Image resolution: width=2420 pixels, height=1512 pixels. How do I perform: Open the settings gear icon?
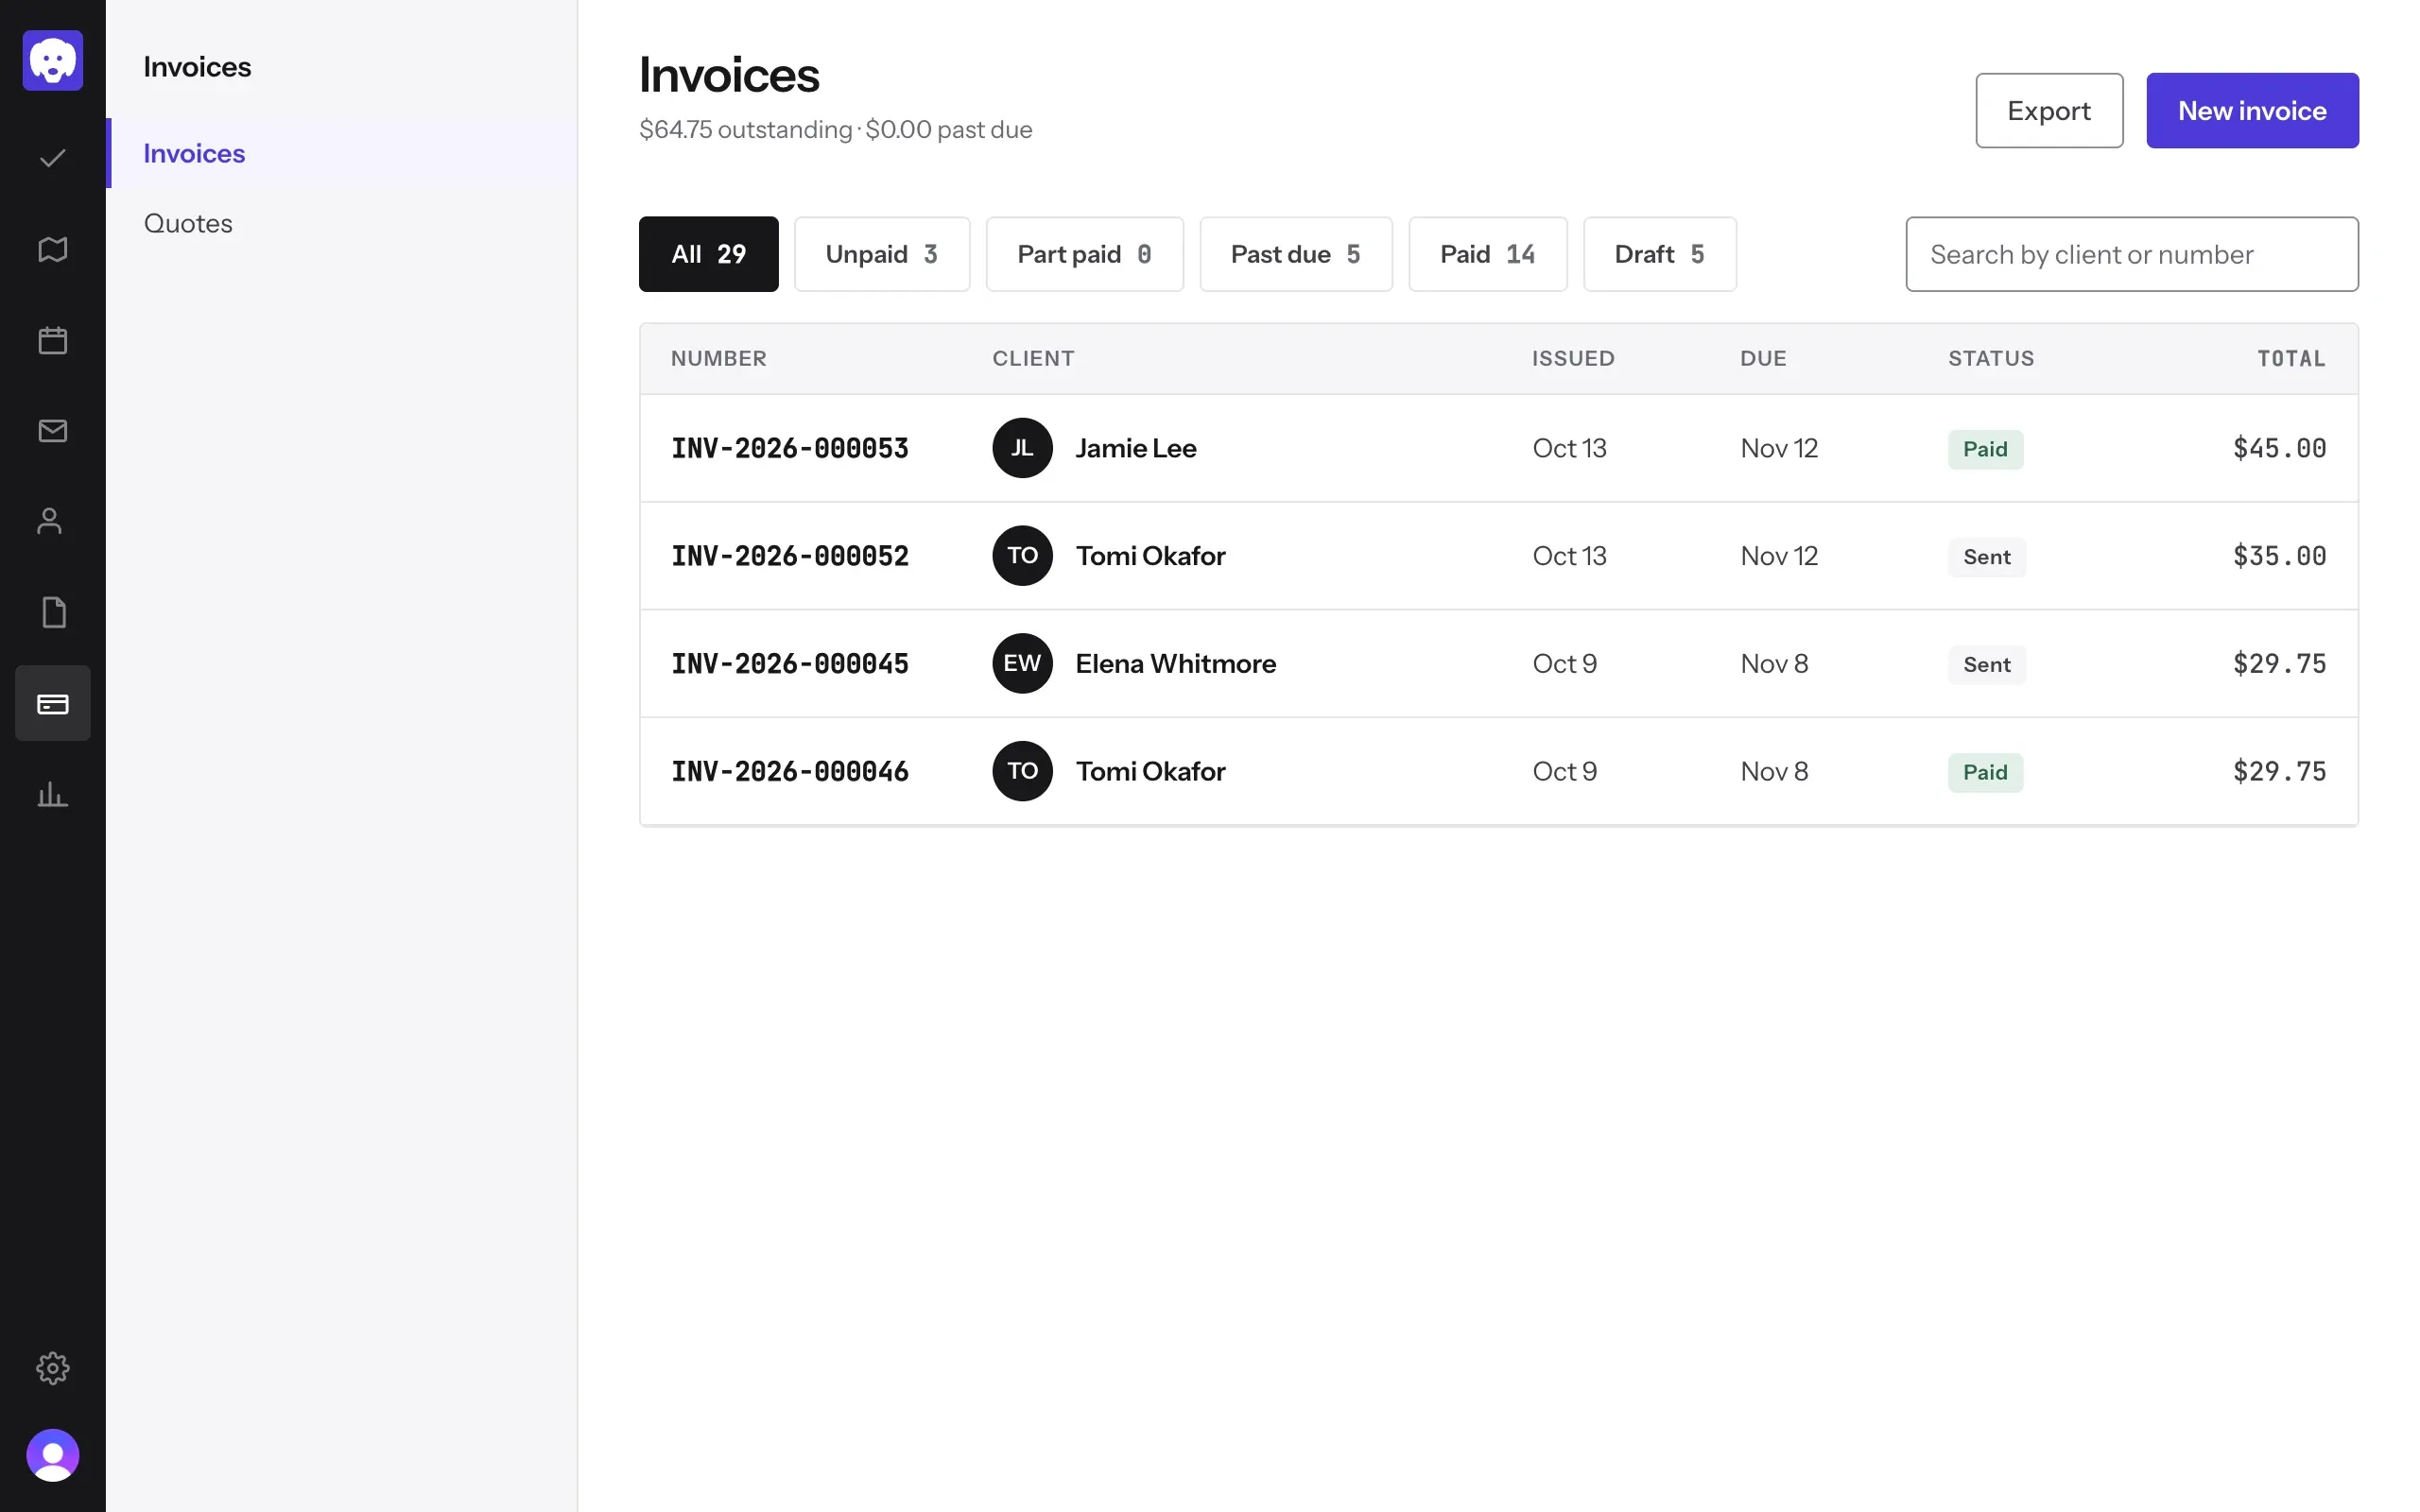click(53, 1368)
